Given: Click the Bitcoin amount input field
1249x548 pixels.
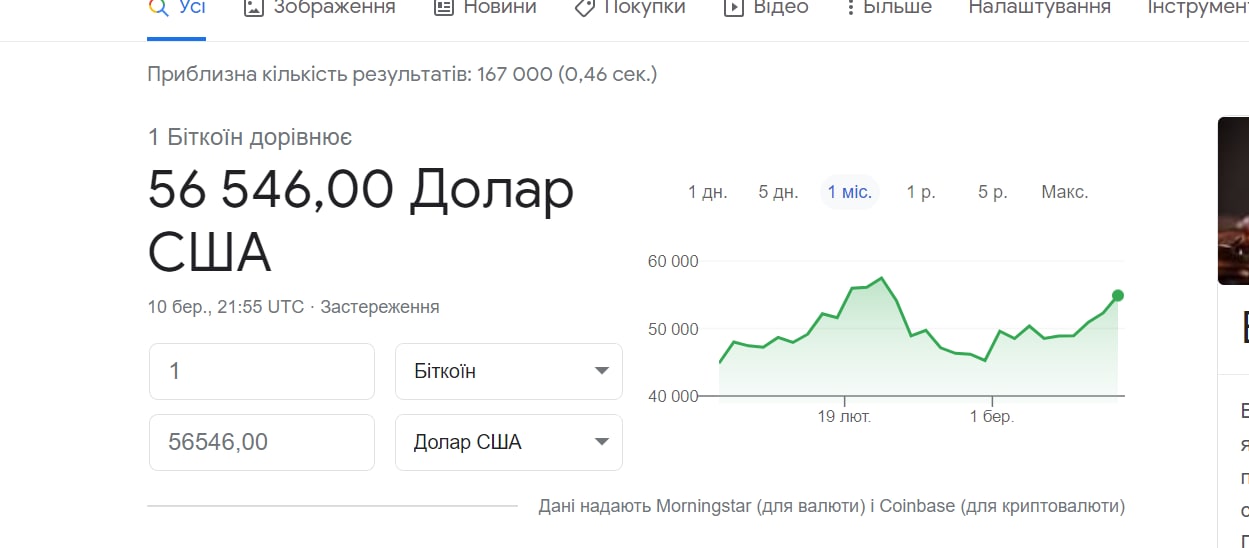Looking at the screenshot, I should click(x=262, y=371).
